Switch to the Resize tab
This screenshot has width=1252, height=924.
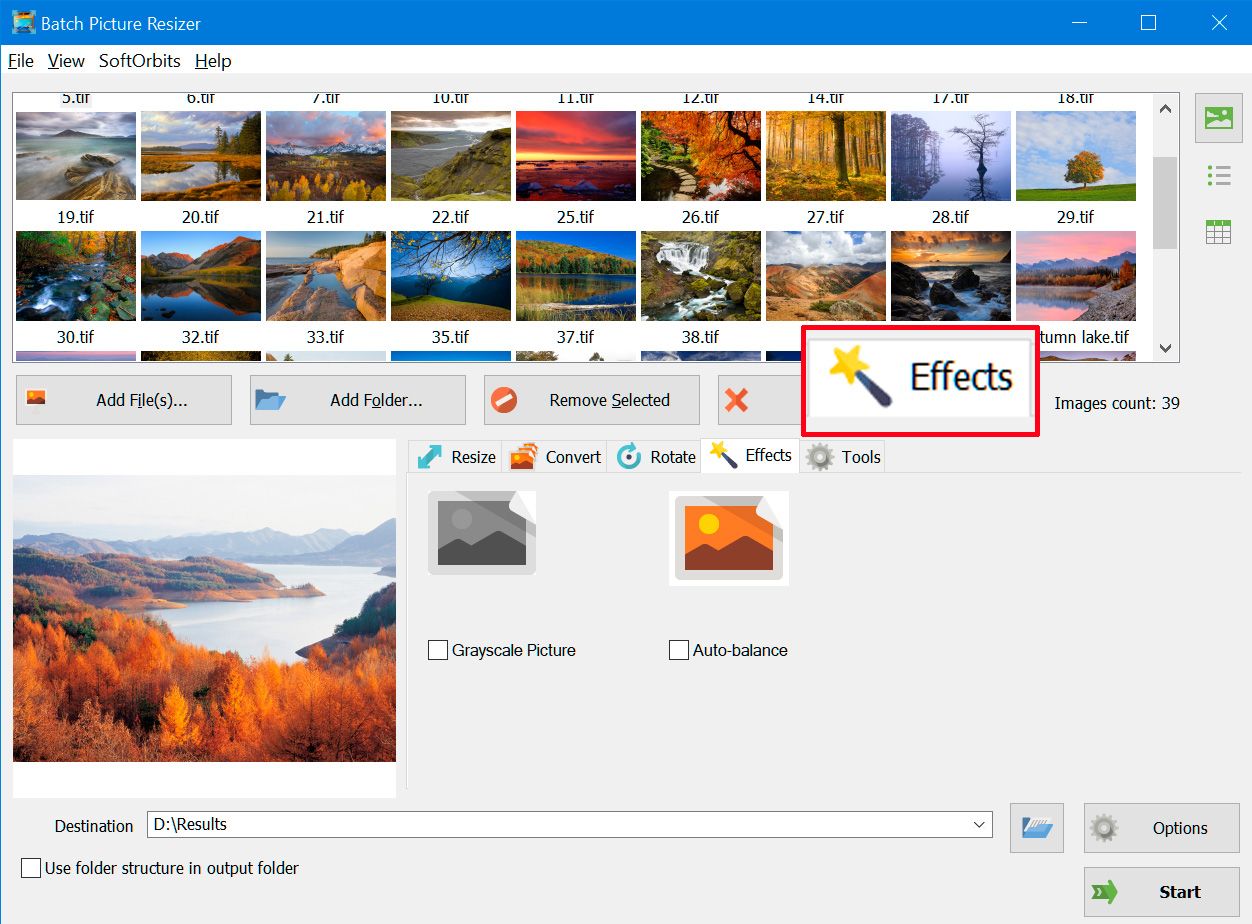[x=457, y=457]
